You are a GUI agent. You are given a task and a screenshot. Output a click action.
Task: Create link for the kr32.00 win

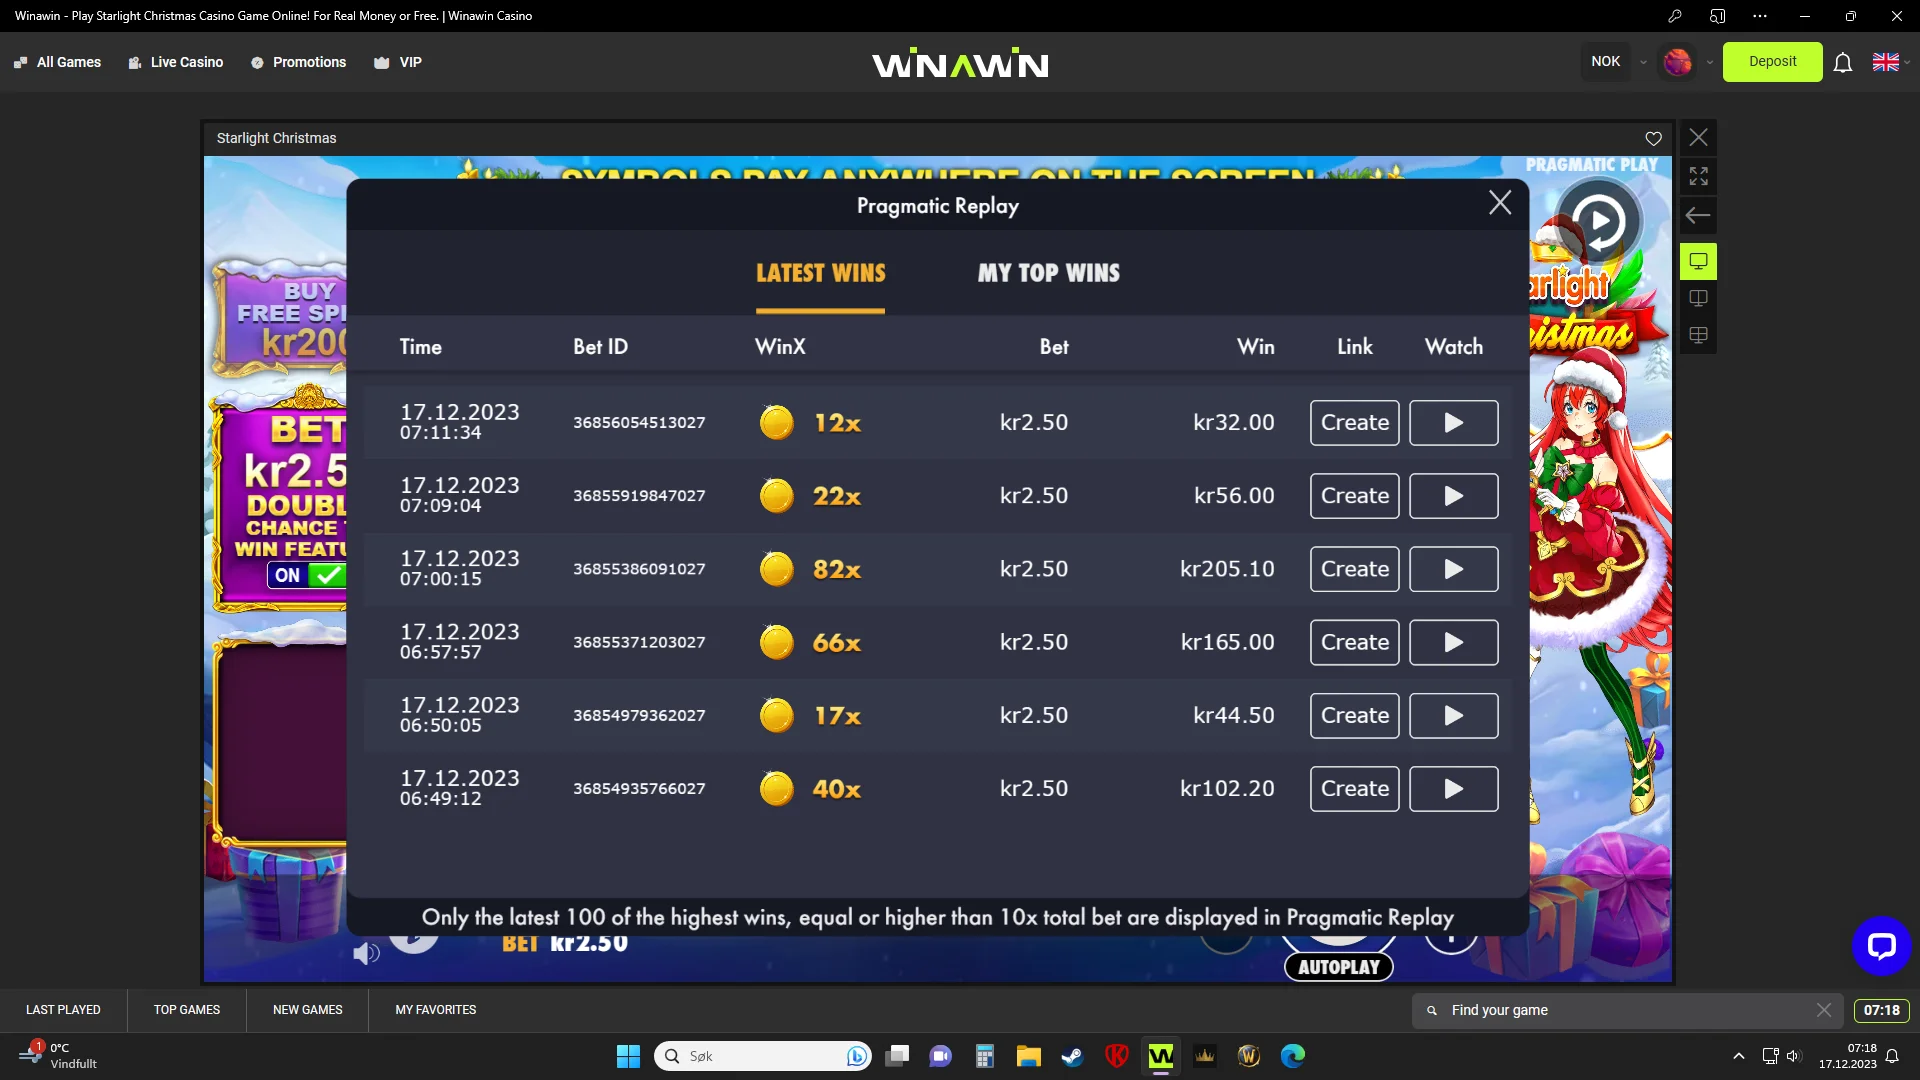coord(1355,423)
